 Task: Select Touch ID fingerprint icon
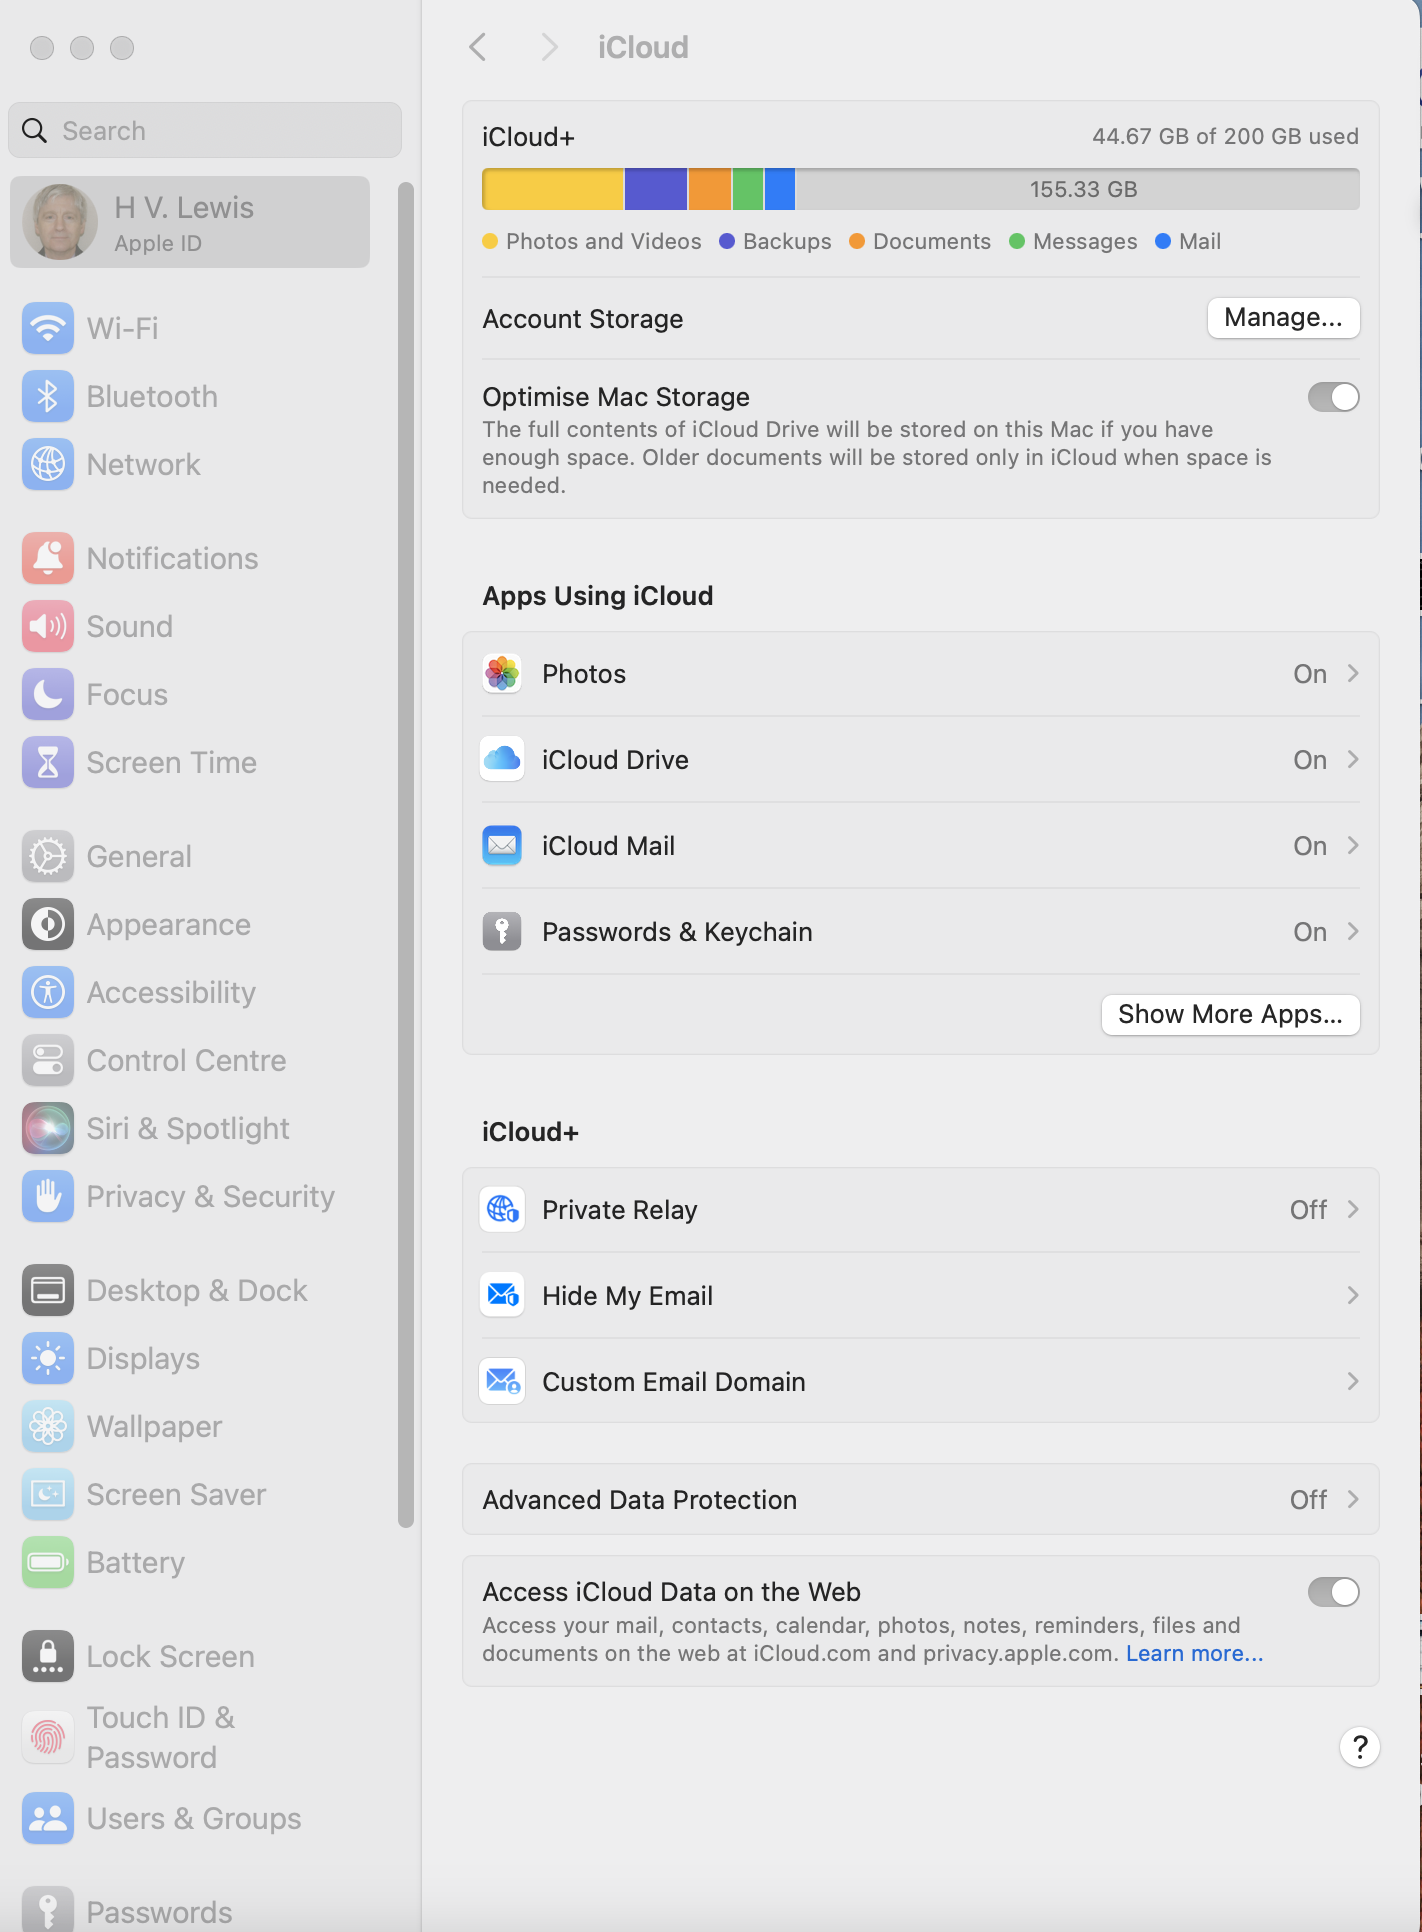pyautogui.click(x=48, y=1737)
